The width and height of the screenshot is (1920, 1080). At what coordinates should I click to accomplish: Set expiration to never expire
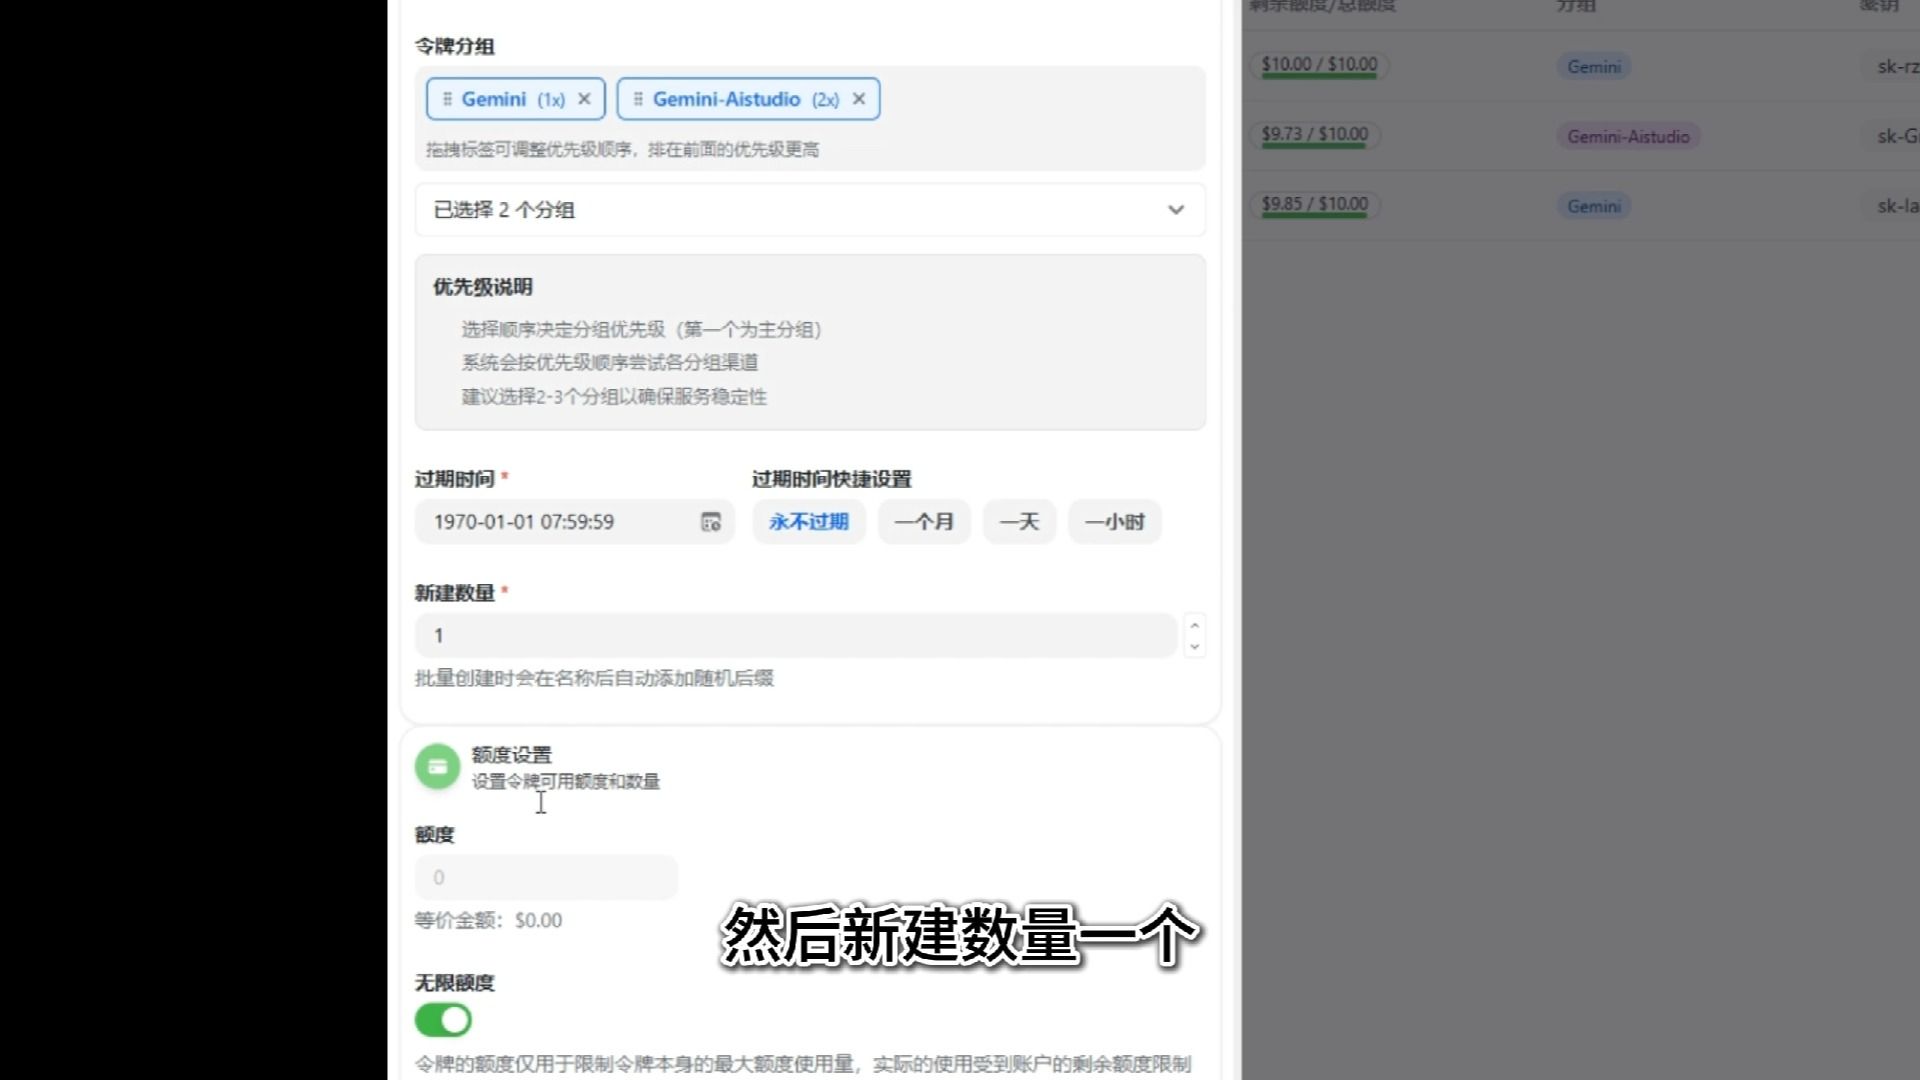pos(808,522)
